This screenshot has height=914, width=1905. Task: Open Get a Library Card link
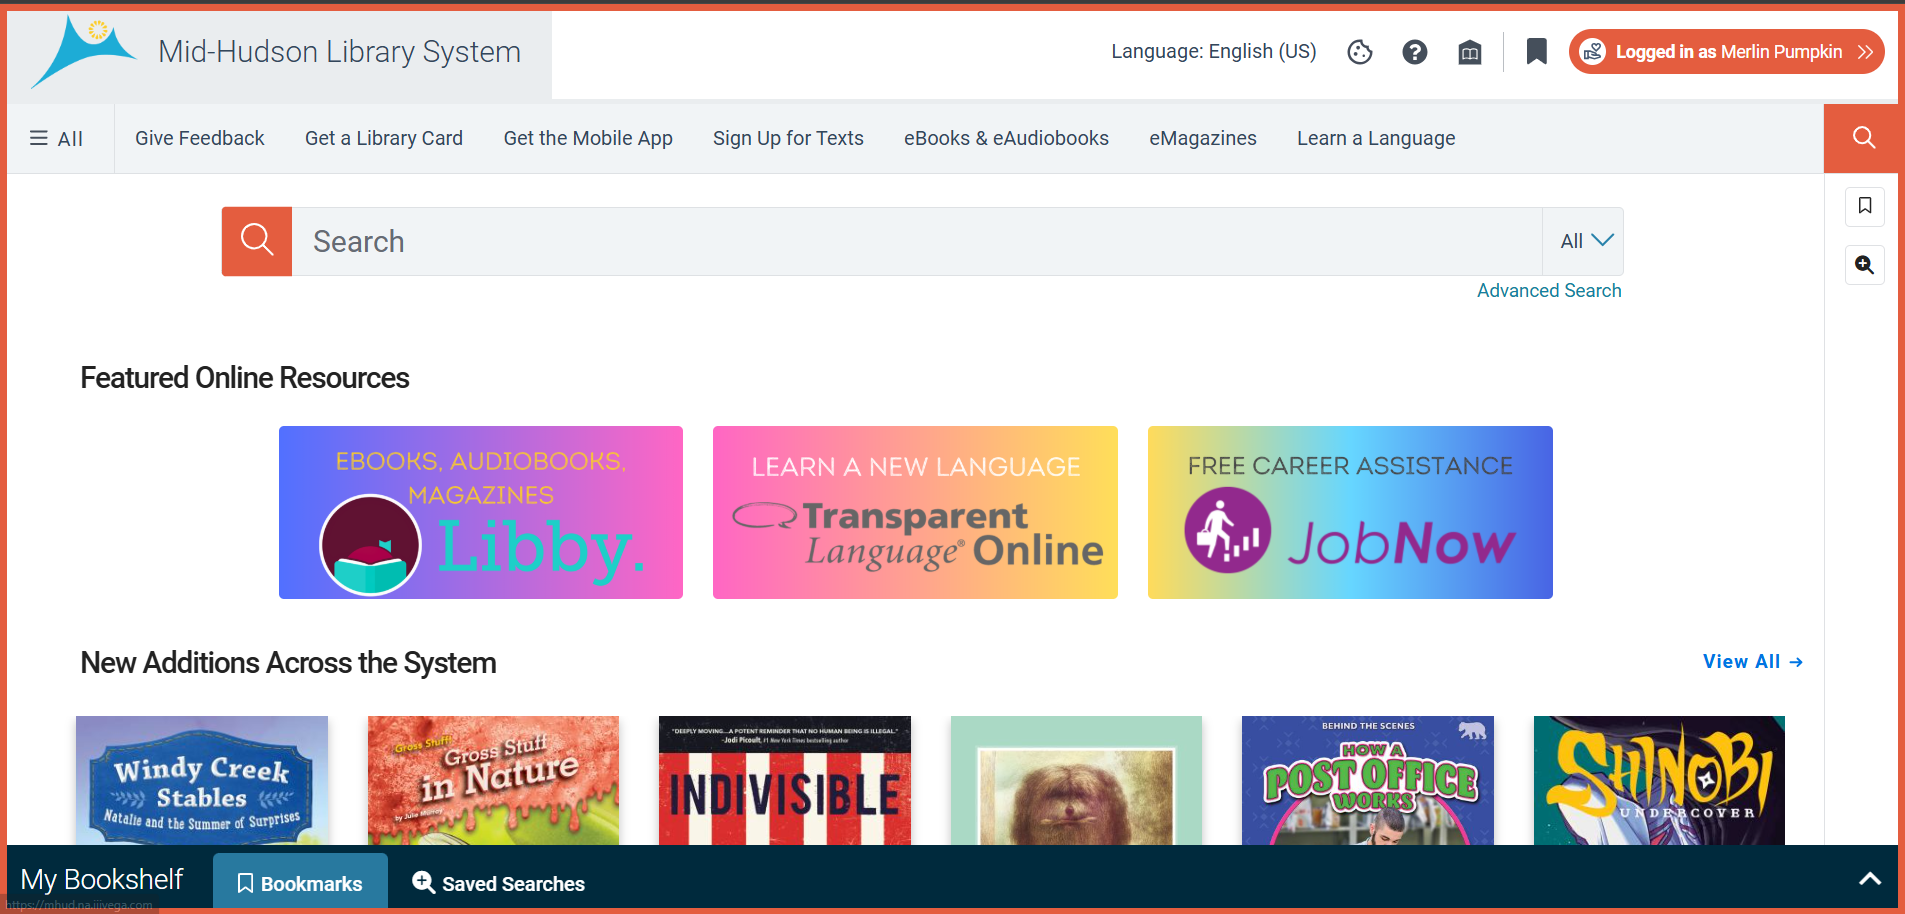coord(384,139)
